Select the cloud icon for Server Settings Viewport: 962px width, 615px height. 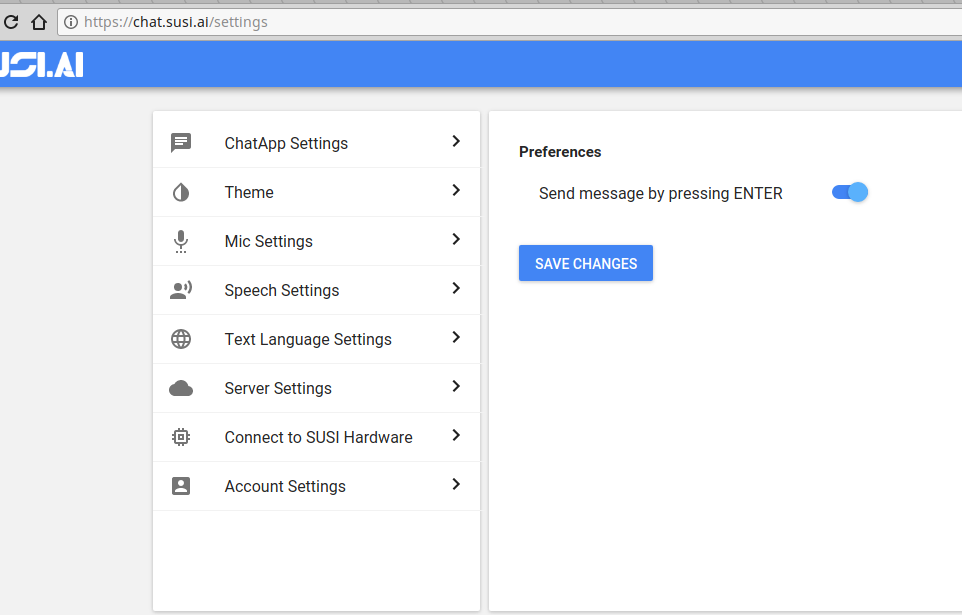click(181, 388)
